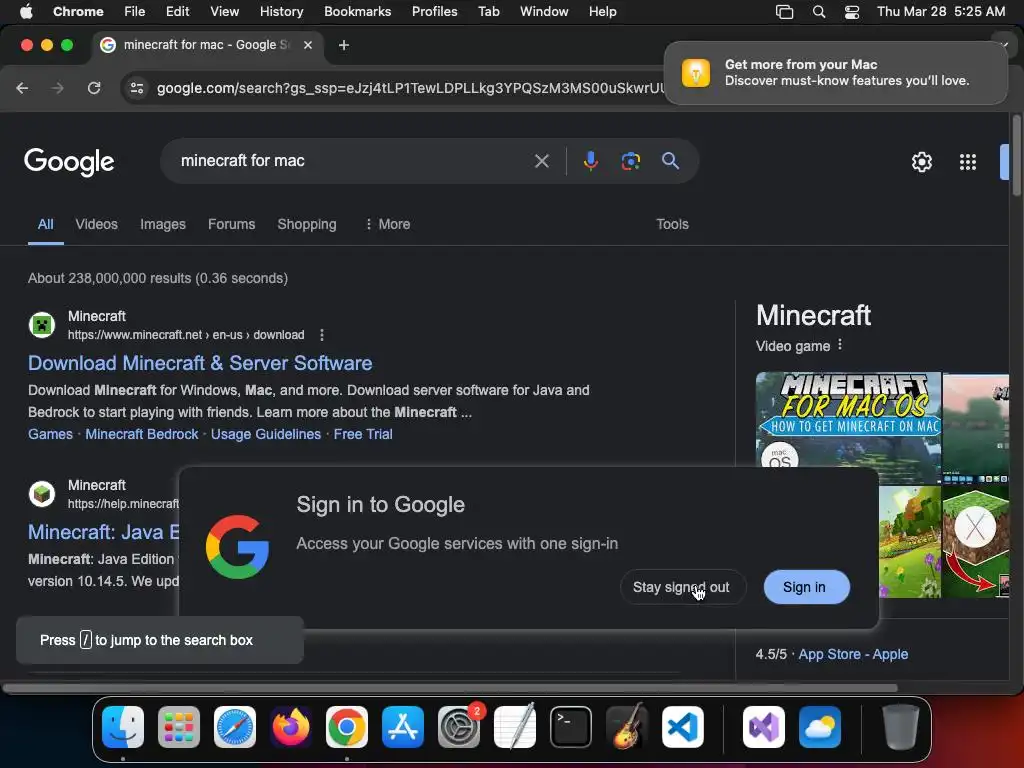
Task: Open the Get more from your Mac notification
Action: point(835,72)
